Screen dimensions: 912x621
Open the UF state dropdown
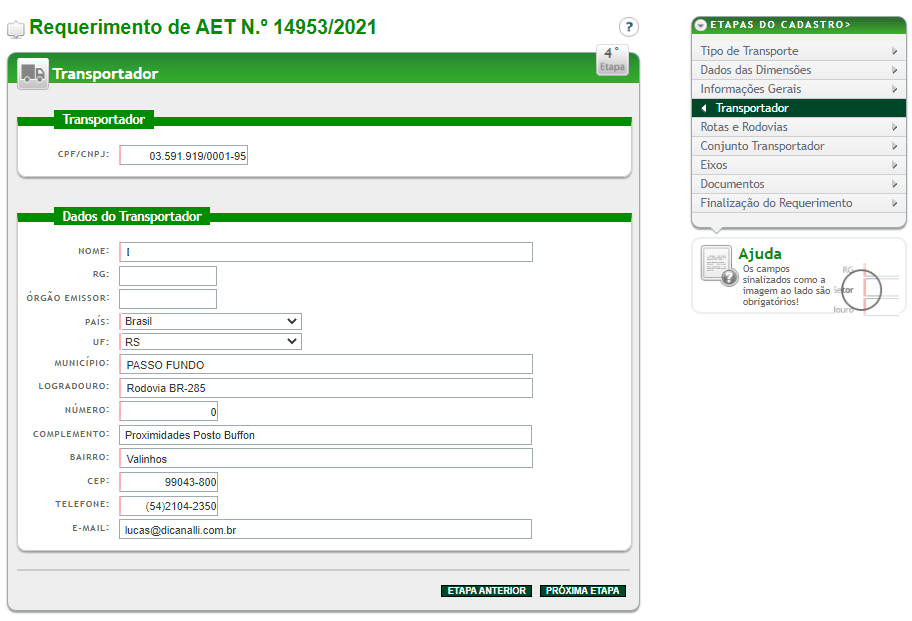(x=210, y=342)
